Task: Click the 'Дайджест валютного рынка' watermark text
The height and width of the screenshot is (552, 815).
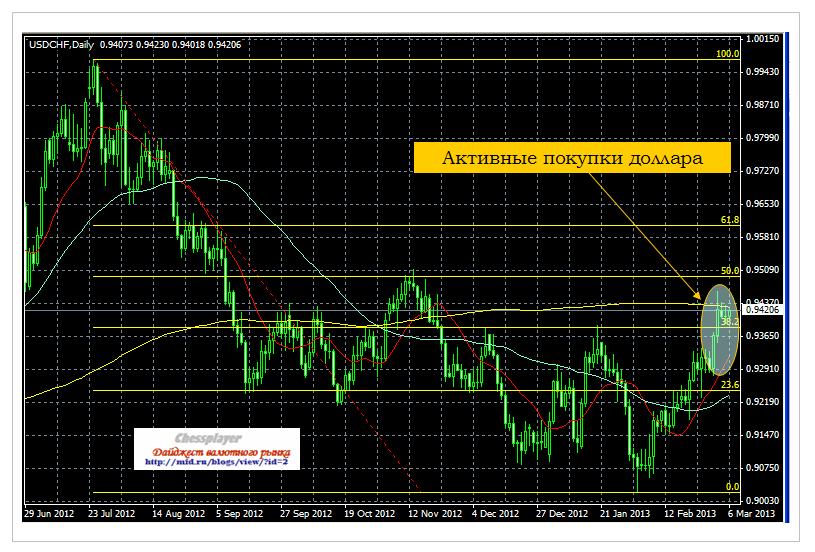Action: pyautogui.click(x=216, y=452)
